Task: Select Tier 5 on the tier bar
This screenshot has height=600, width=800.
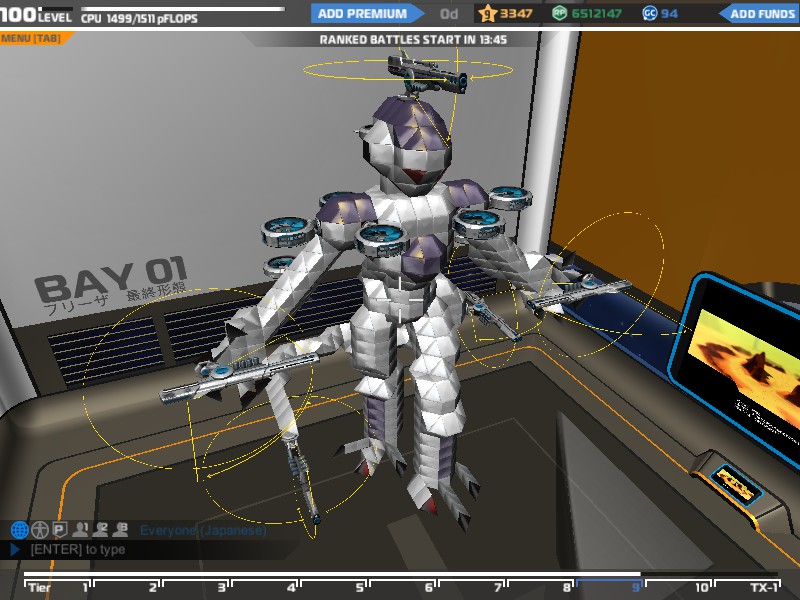Action: 335,587
